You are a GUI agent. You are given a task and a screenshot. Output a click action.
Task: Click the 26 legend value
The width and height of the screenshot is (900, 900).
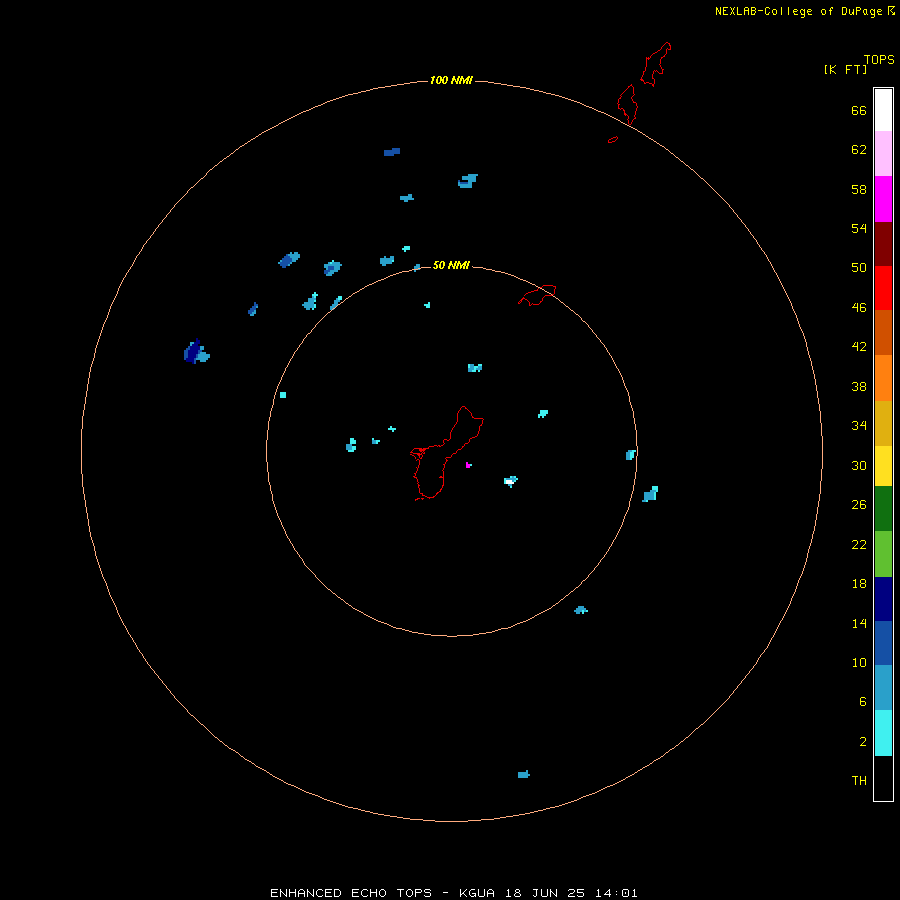[859, 505]
